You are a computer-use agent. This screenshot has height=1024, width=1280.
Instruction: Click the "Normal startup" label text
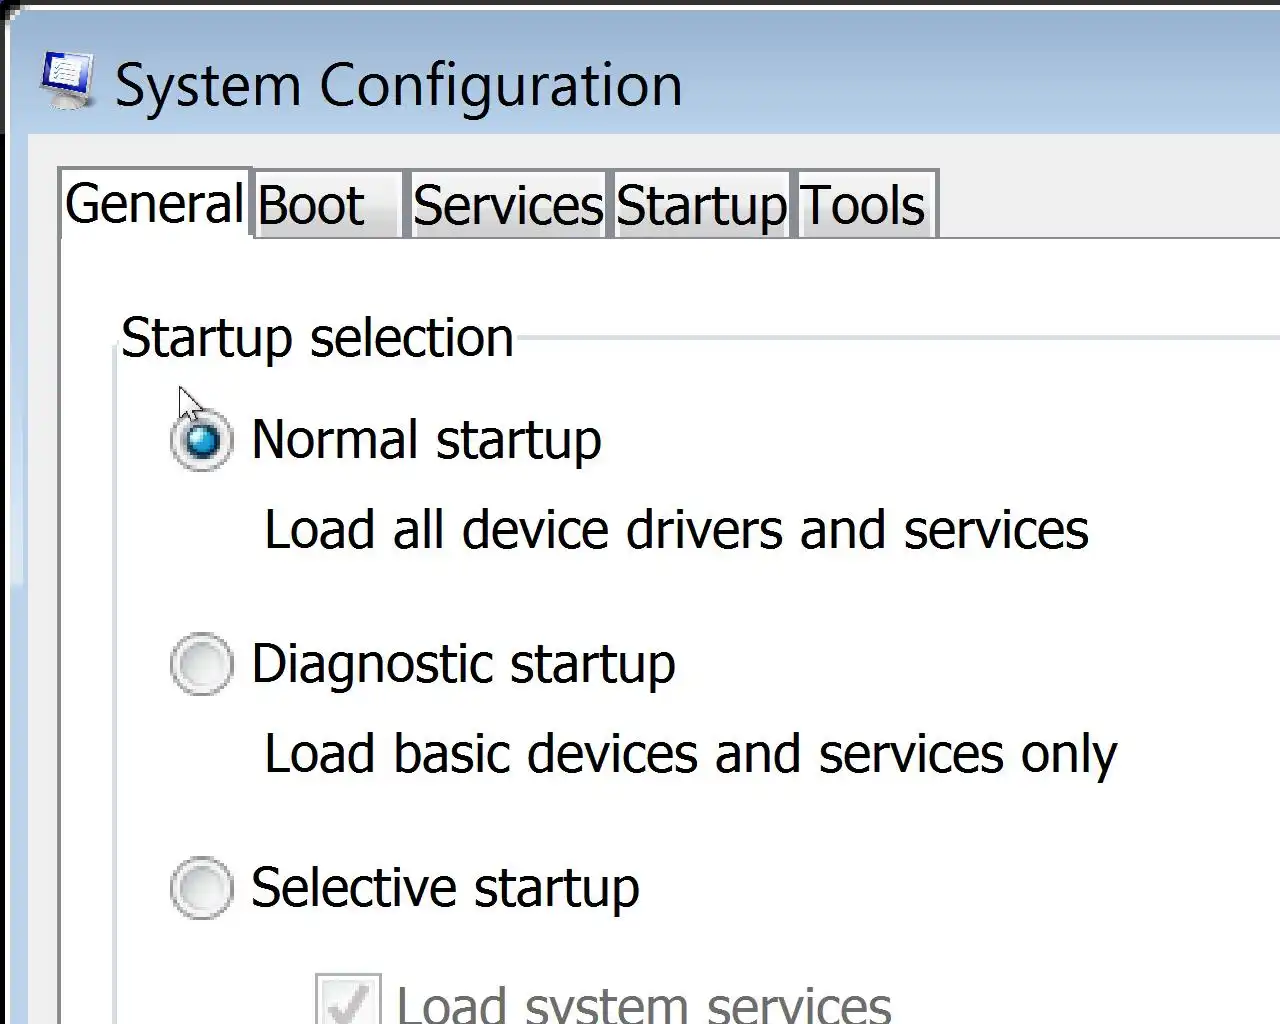point(426,440)
